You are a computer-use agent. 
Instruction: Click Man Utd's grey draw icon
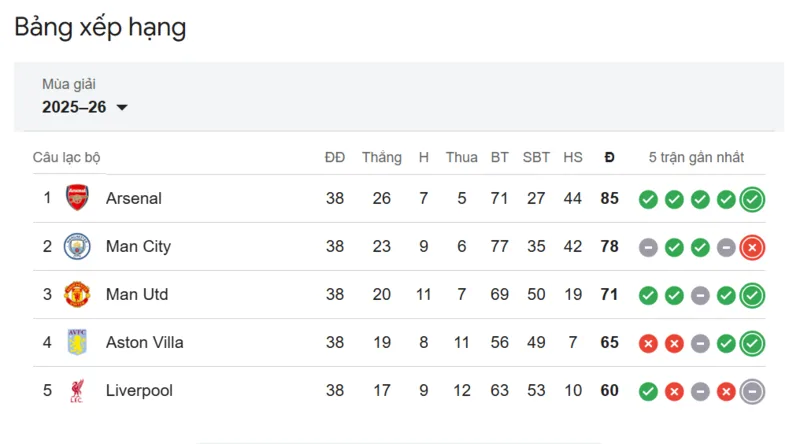click(700, 295)
